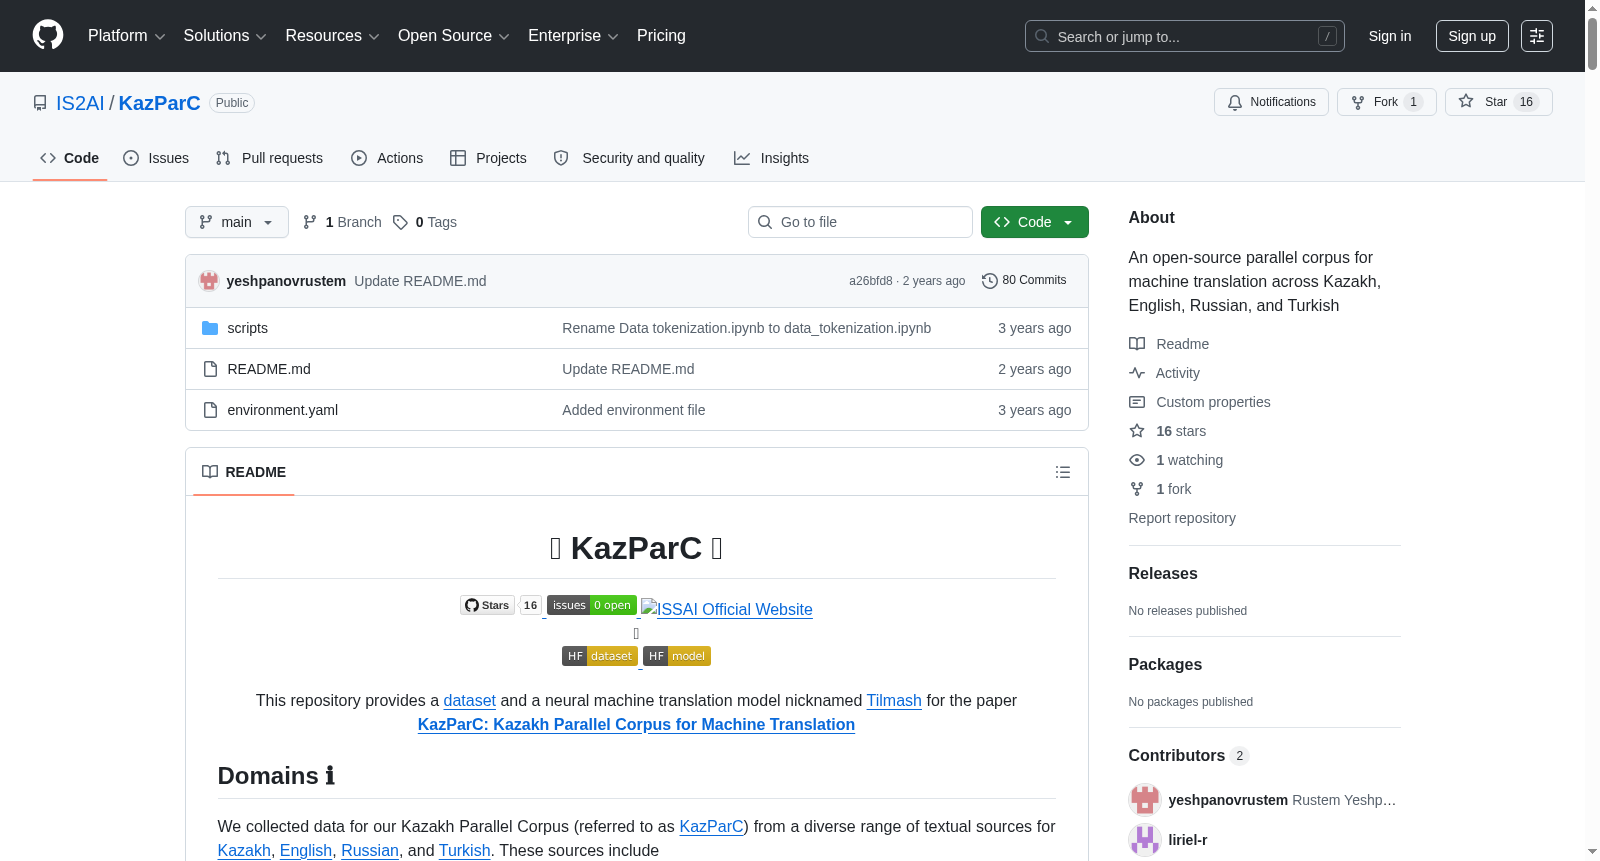
Task: Open the ISSAI Official Website link
Action: (x=727, y=609)
